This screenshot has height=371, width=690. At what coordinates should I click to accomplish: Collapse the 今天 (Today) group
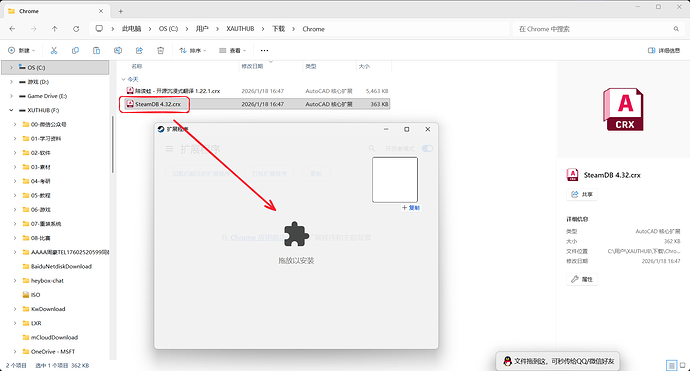click(123, 80)
